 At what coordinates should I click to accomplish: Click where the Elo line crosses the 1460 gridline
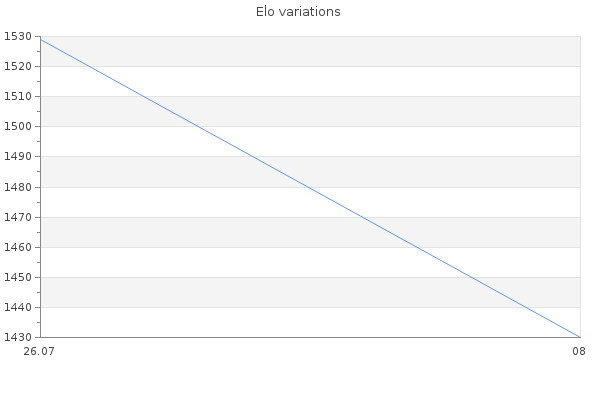pyautogui.click(x=417, y=247)
